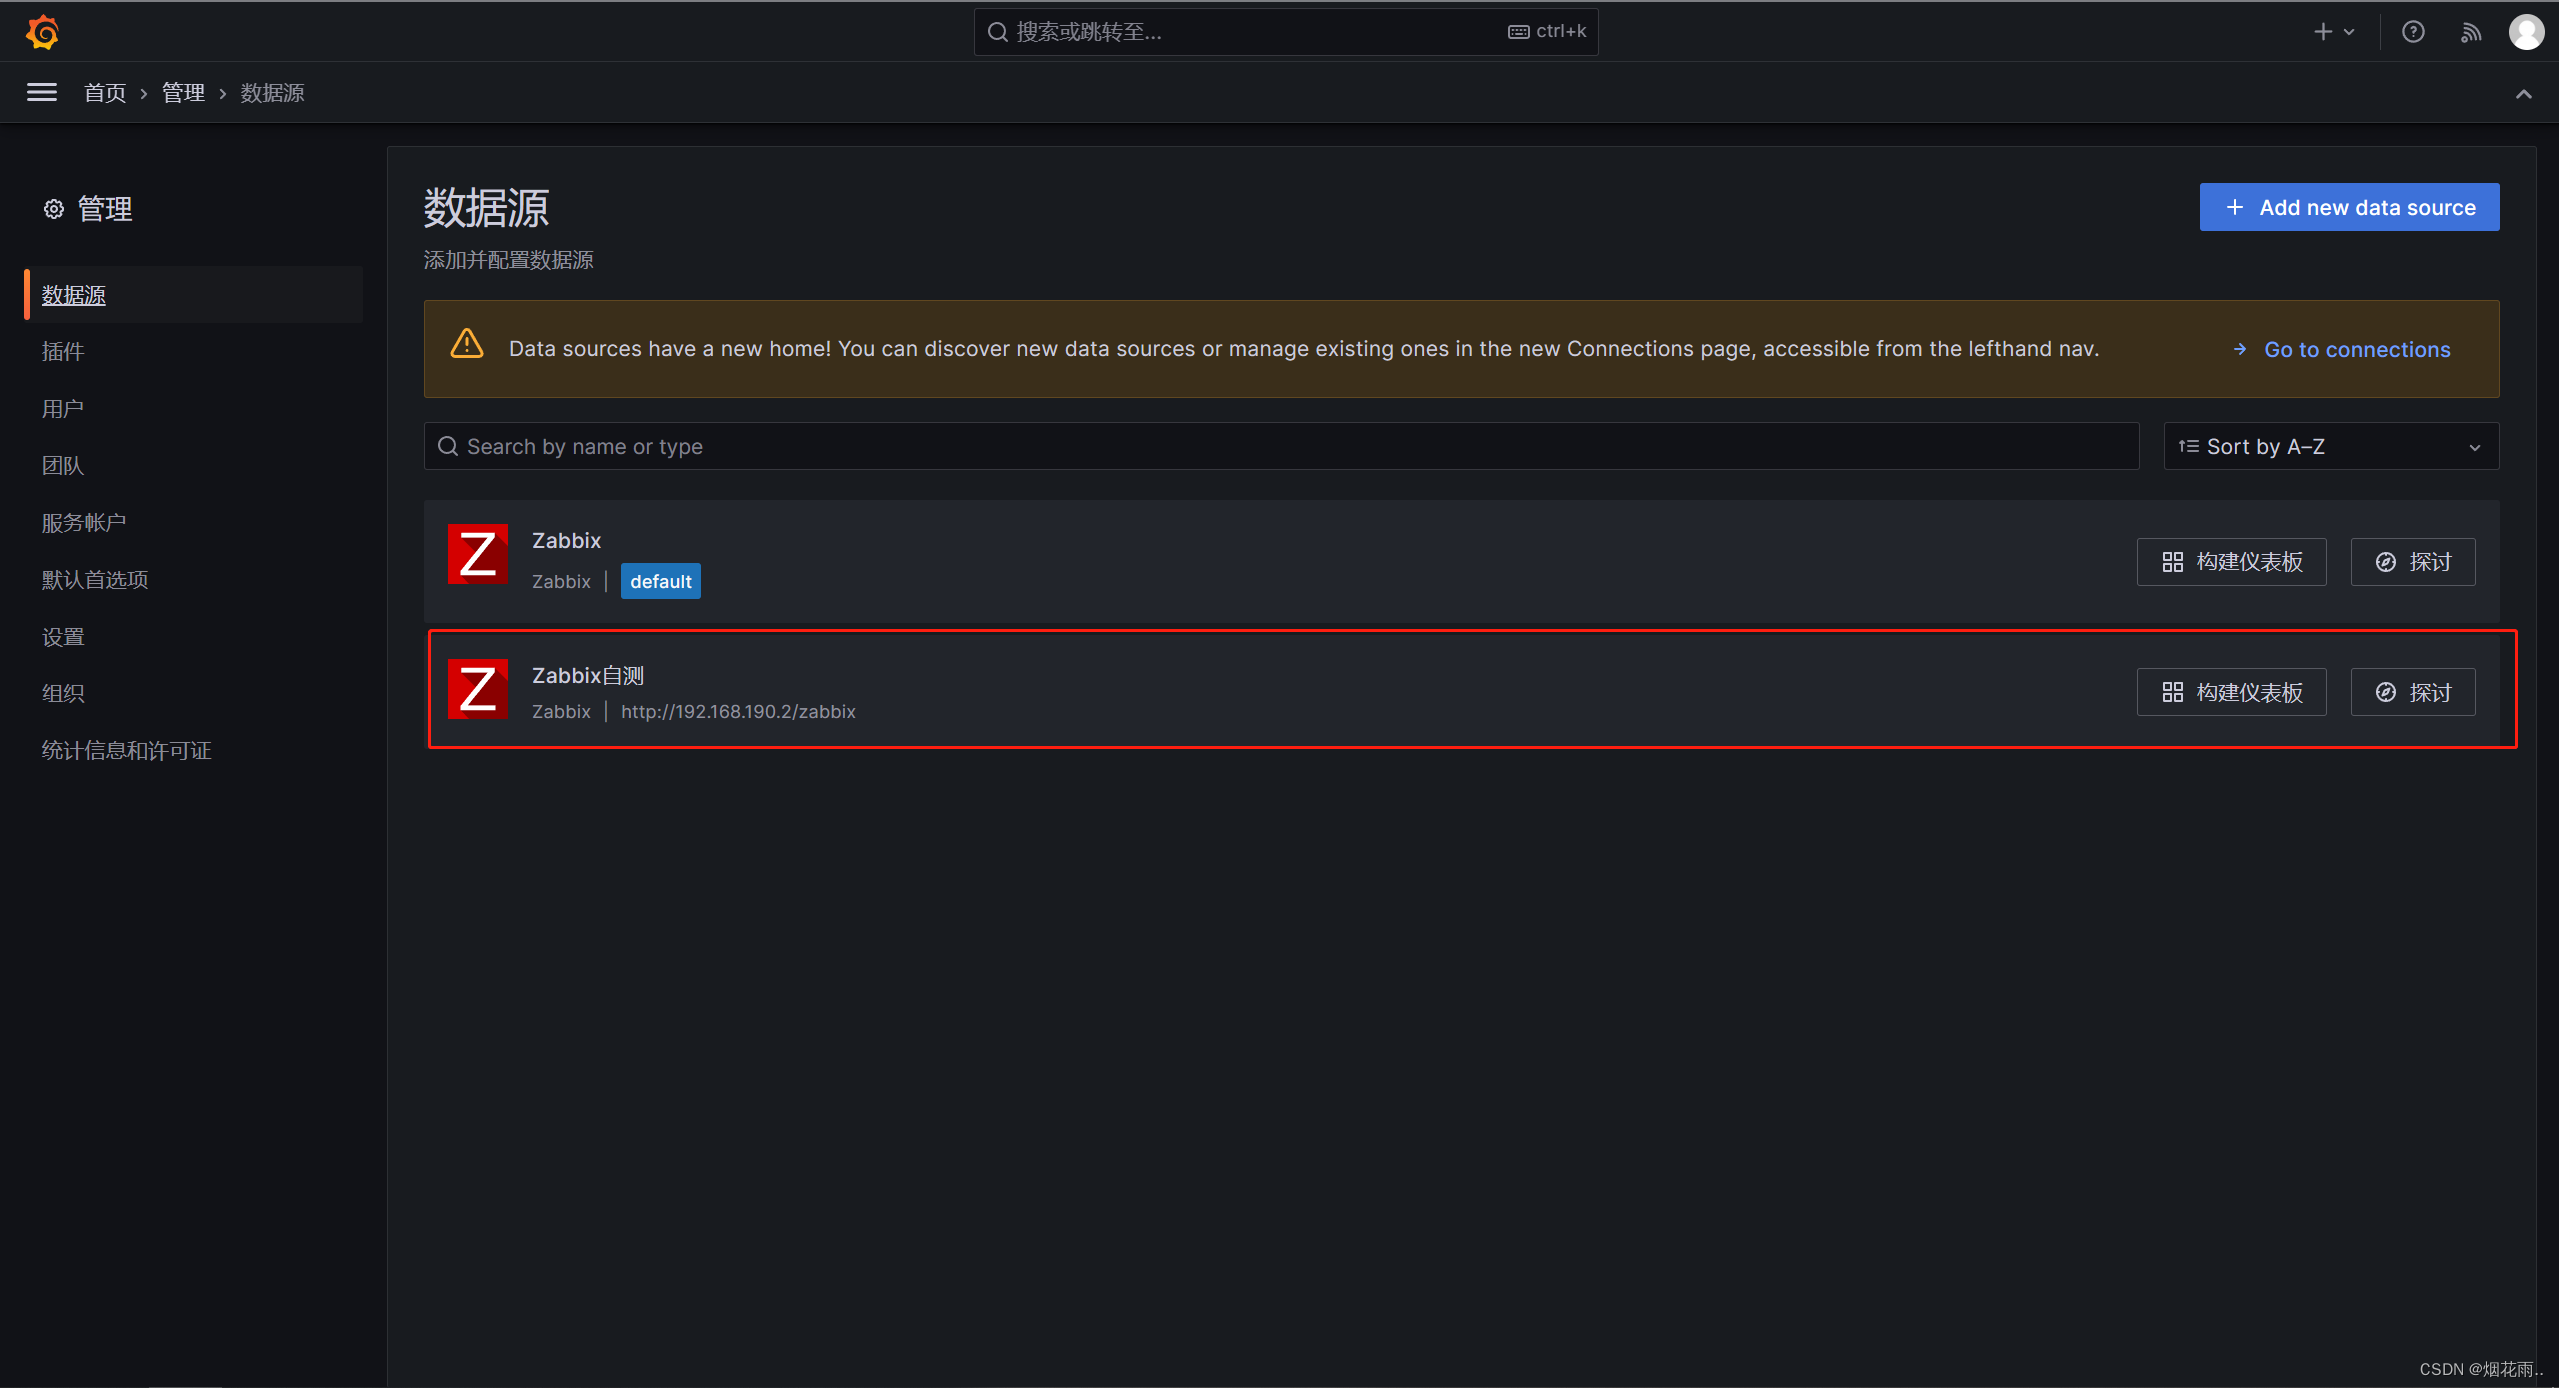The image size is (2559, 1388).
Task: Open 团队 in the admin sidebar
Action: pos(62,466)
